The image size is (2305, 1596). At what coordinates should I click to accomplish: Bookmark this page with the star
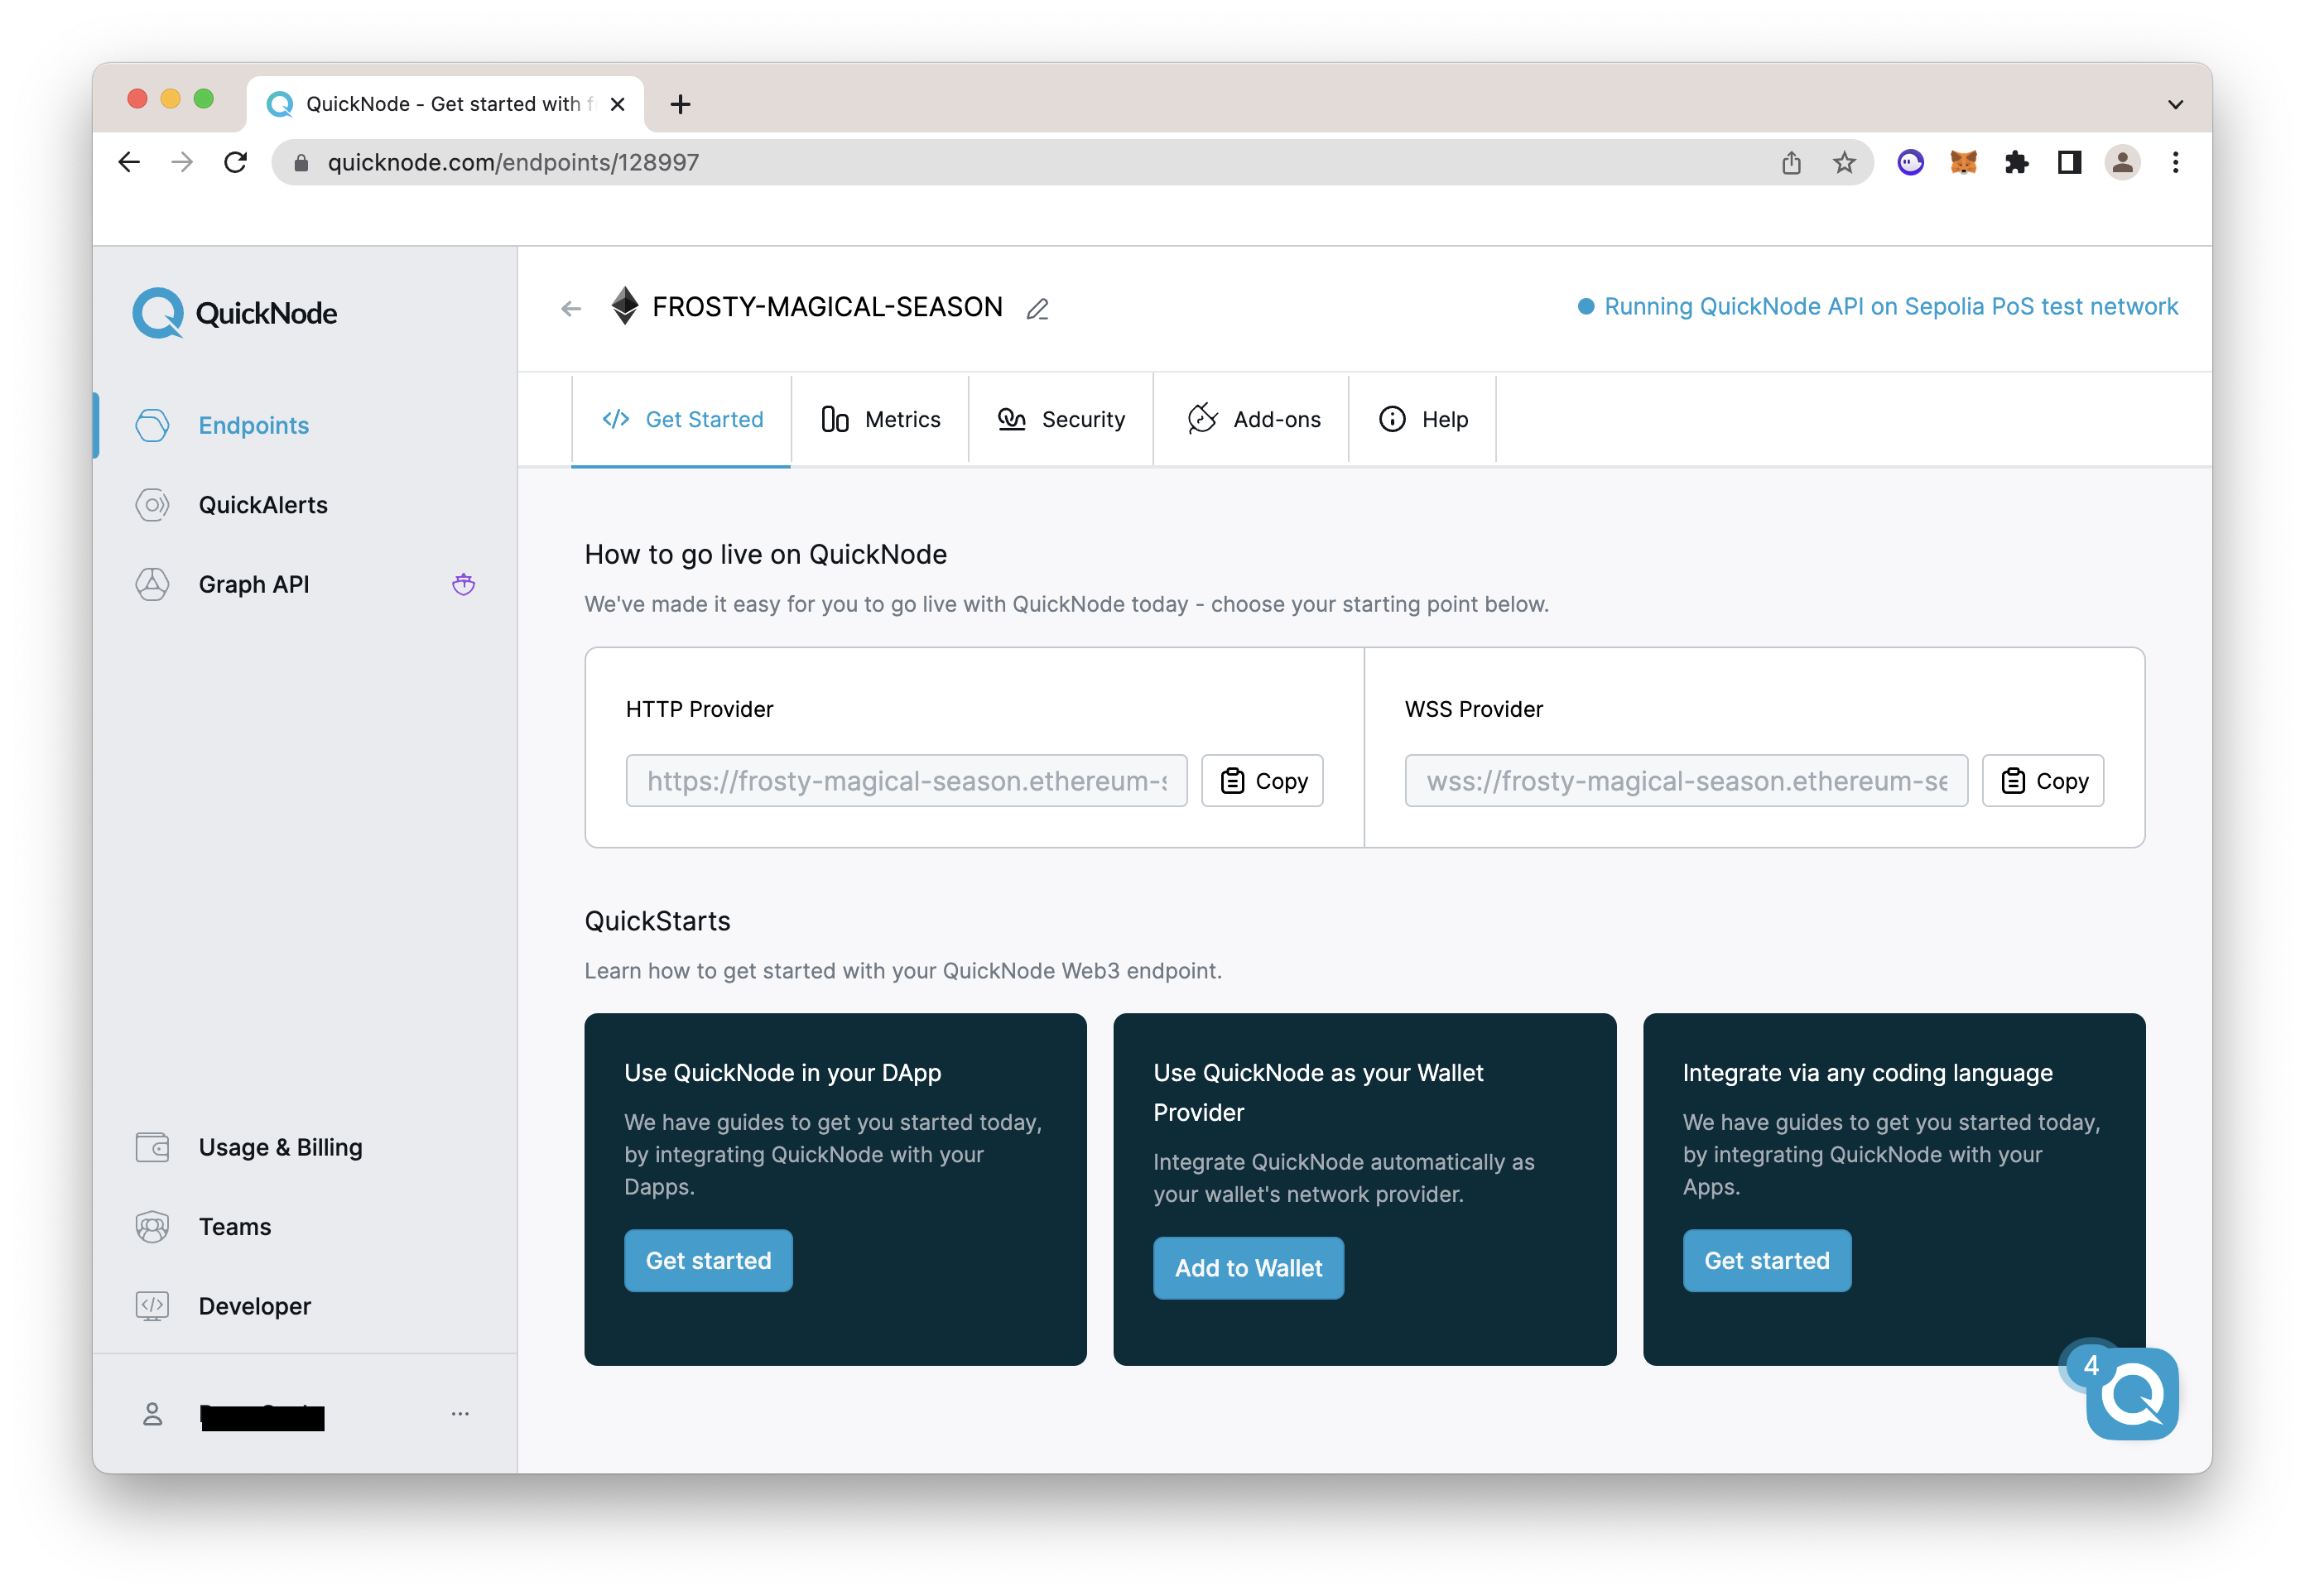tap(1844, 162)
